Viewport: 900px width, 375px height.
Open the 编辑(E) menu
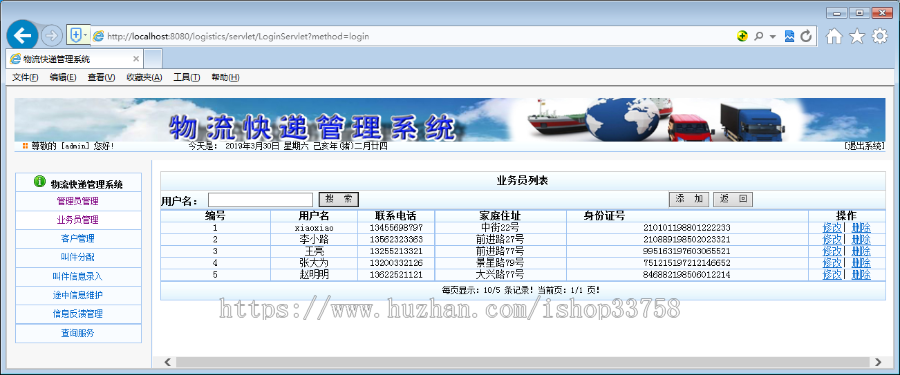tap(63, 78)
